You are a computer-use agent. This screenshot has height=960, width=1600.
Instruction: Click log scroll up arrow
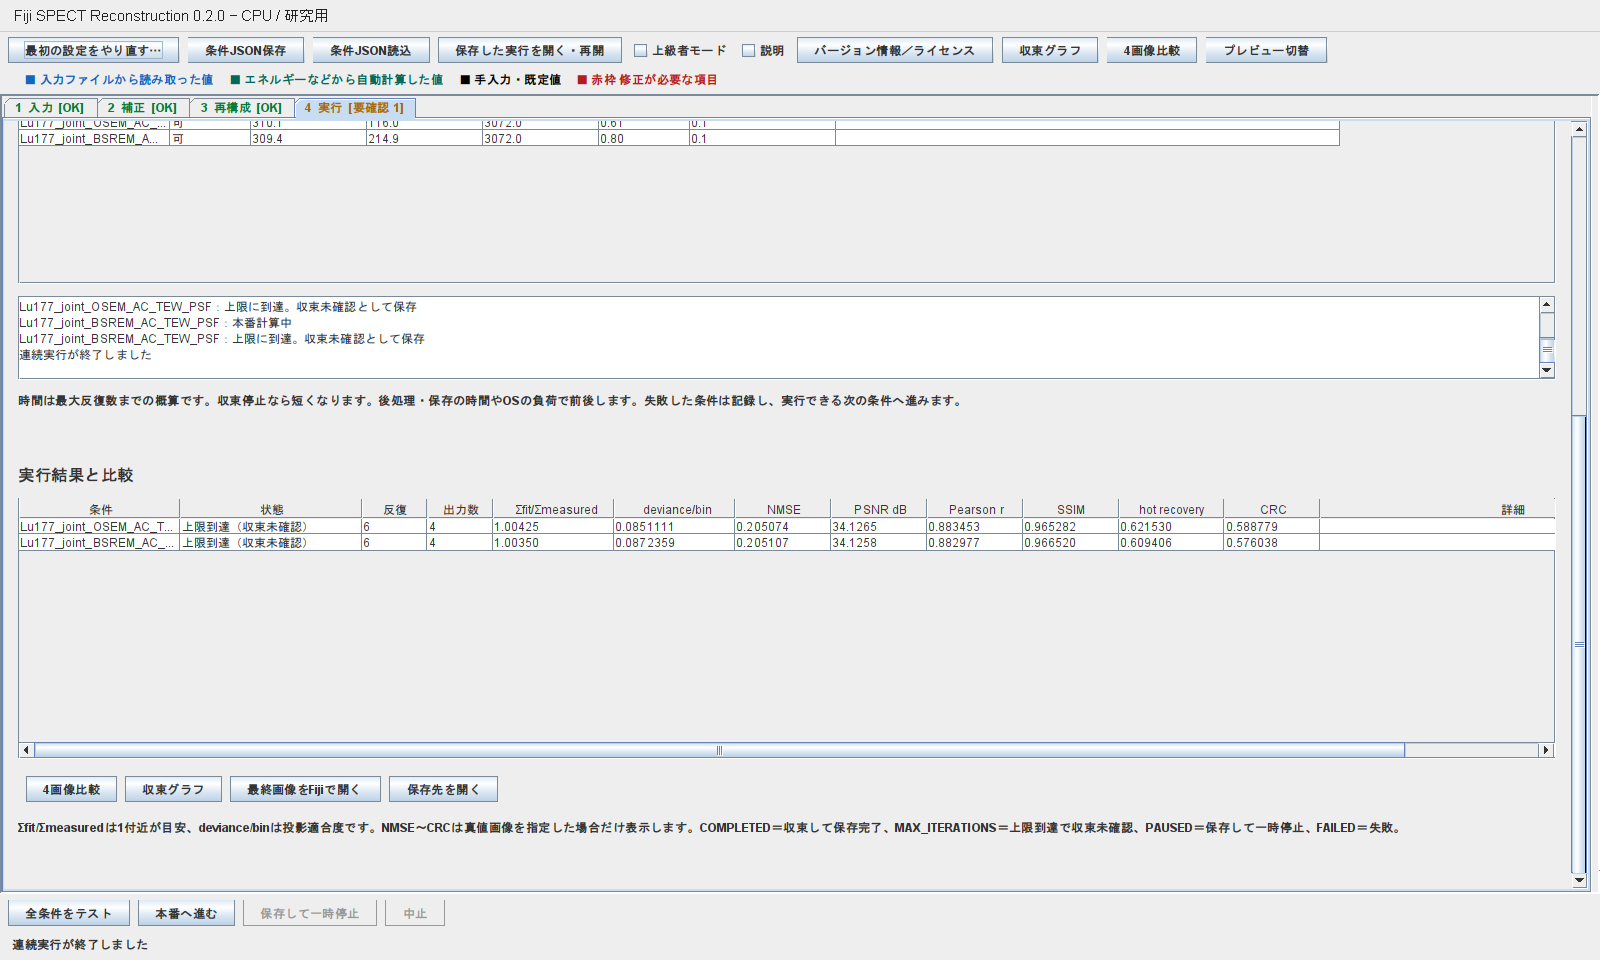tap(1547, 304)
